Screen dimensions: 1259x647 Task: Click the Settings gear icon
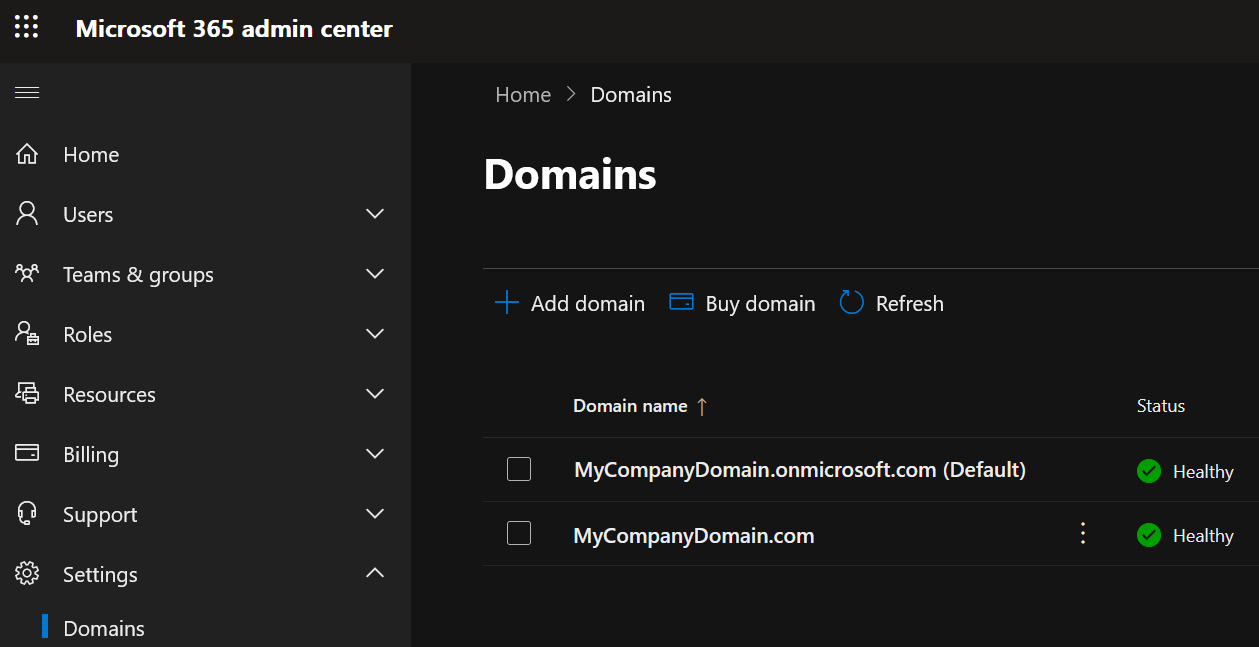(x=27, y=574)
